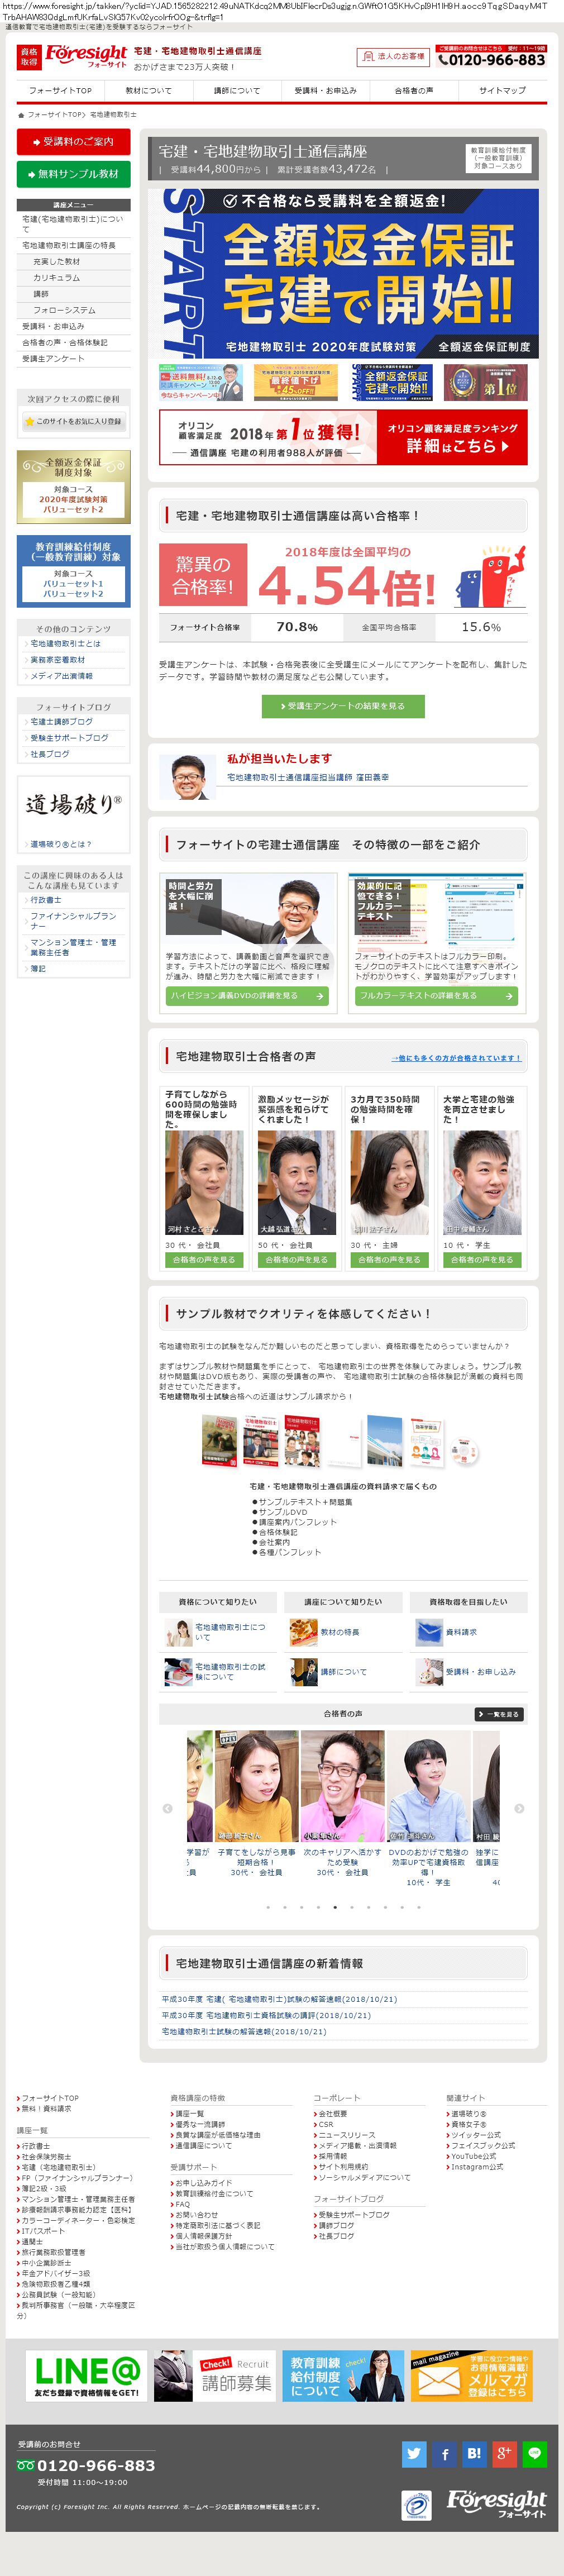This screenshot has height=2576, width=564.
Task: View 受講生アンケートの結果を見る results button
Action: click(343, 706)
